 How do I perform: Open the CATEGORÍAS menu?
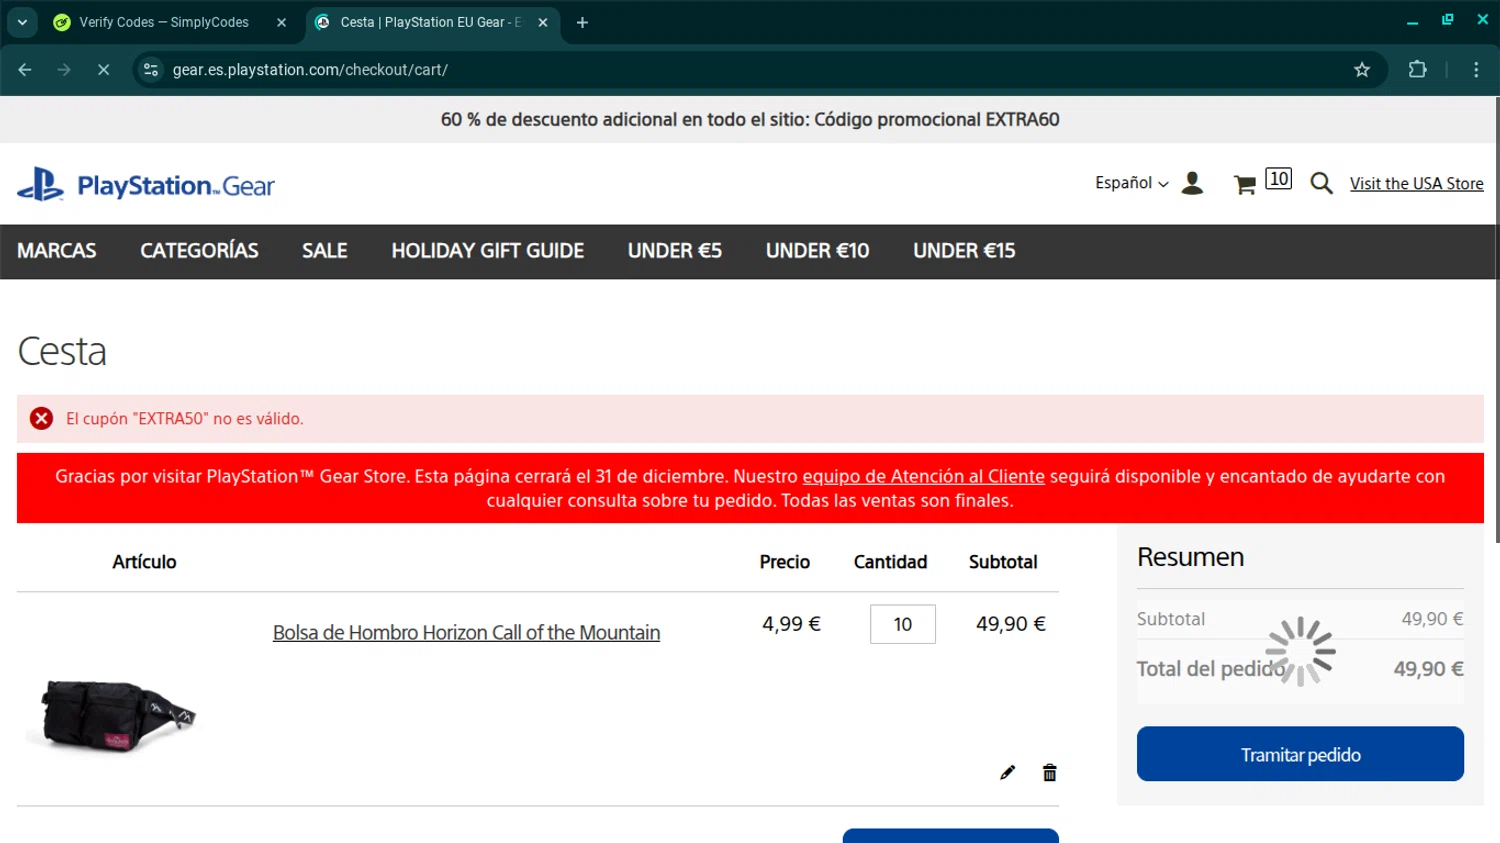(199, 251)
